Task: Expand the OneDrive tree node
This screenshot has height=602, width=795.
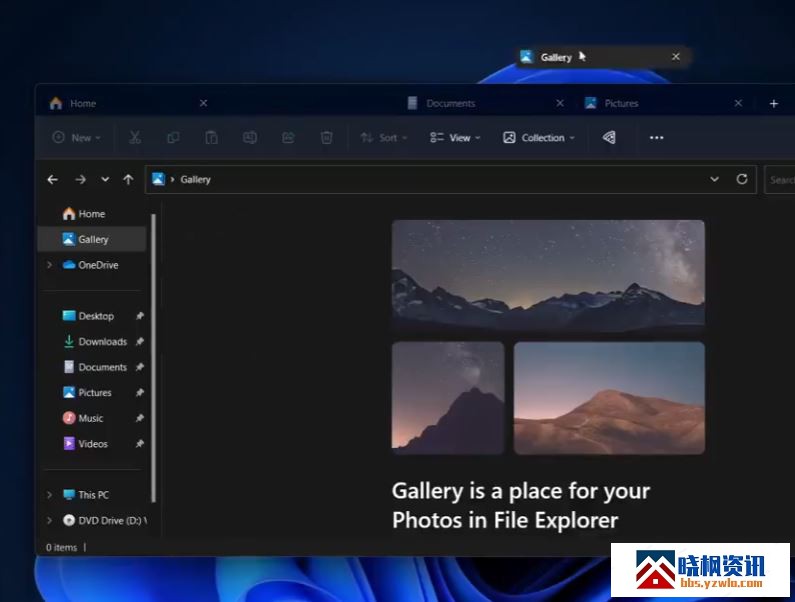Action: pyautogui.click(x=49, y=265)
